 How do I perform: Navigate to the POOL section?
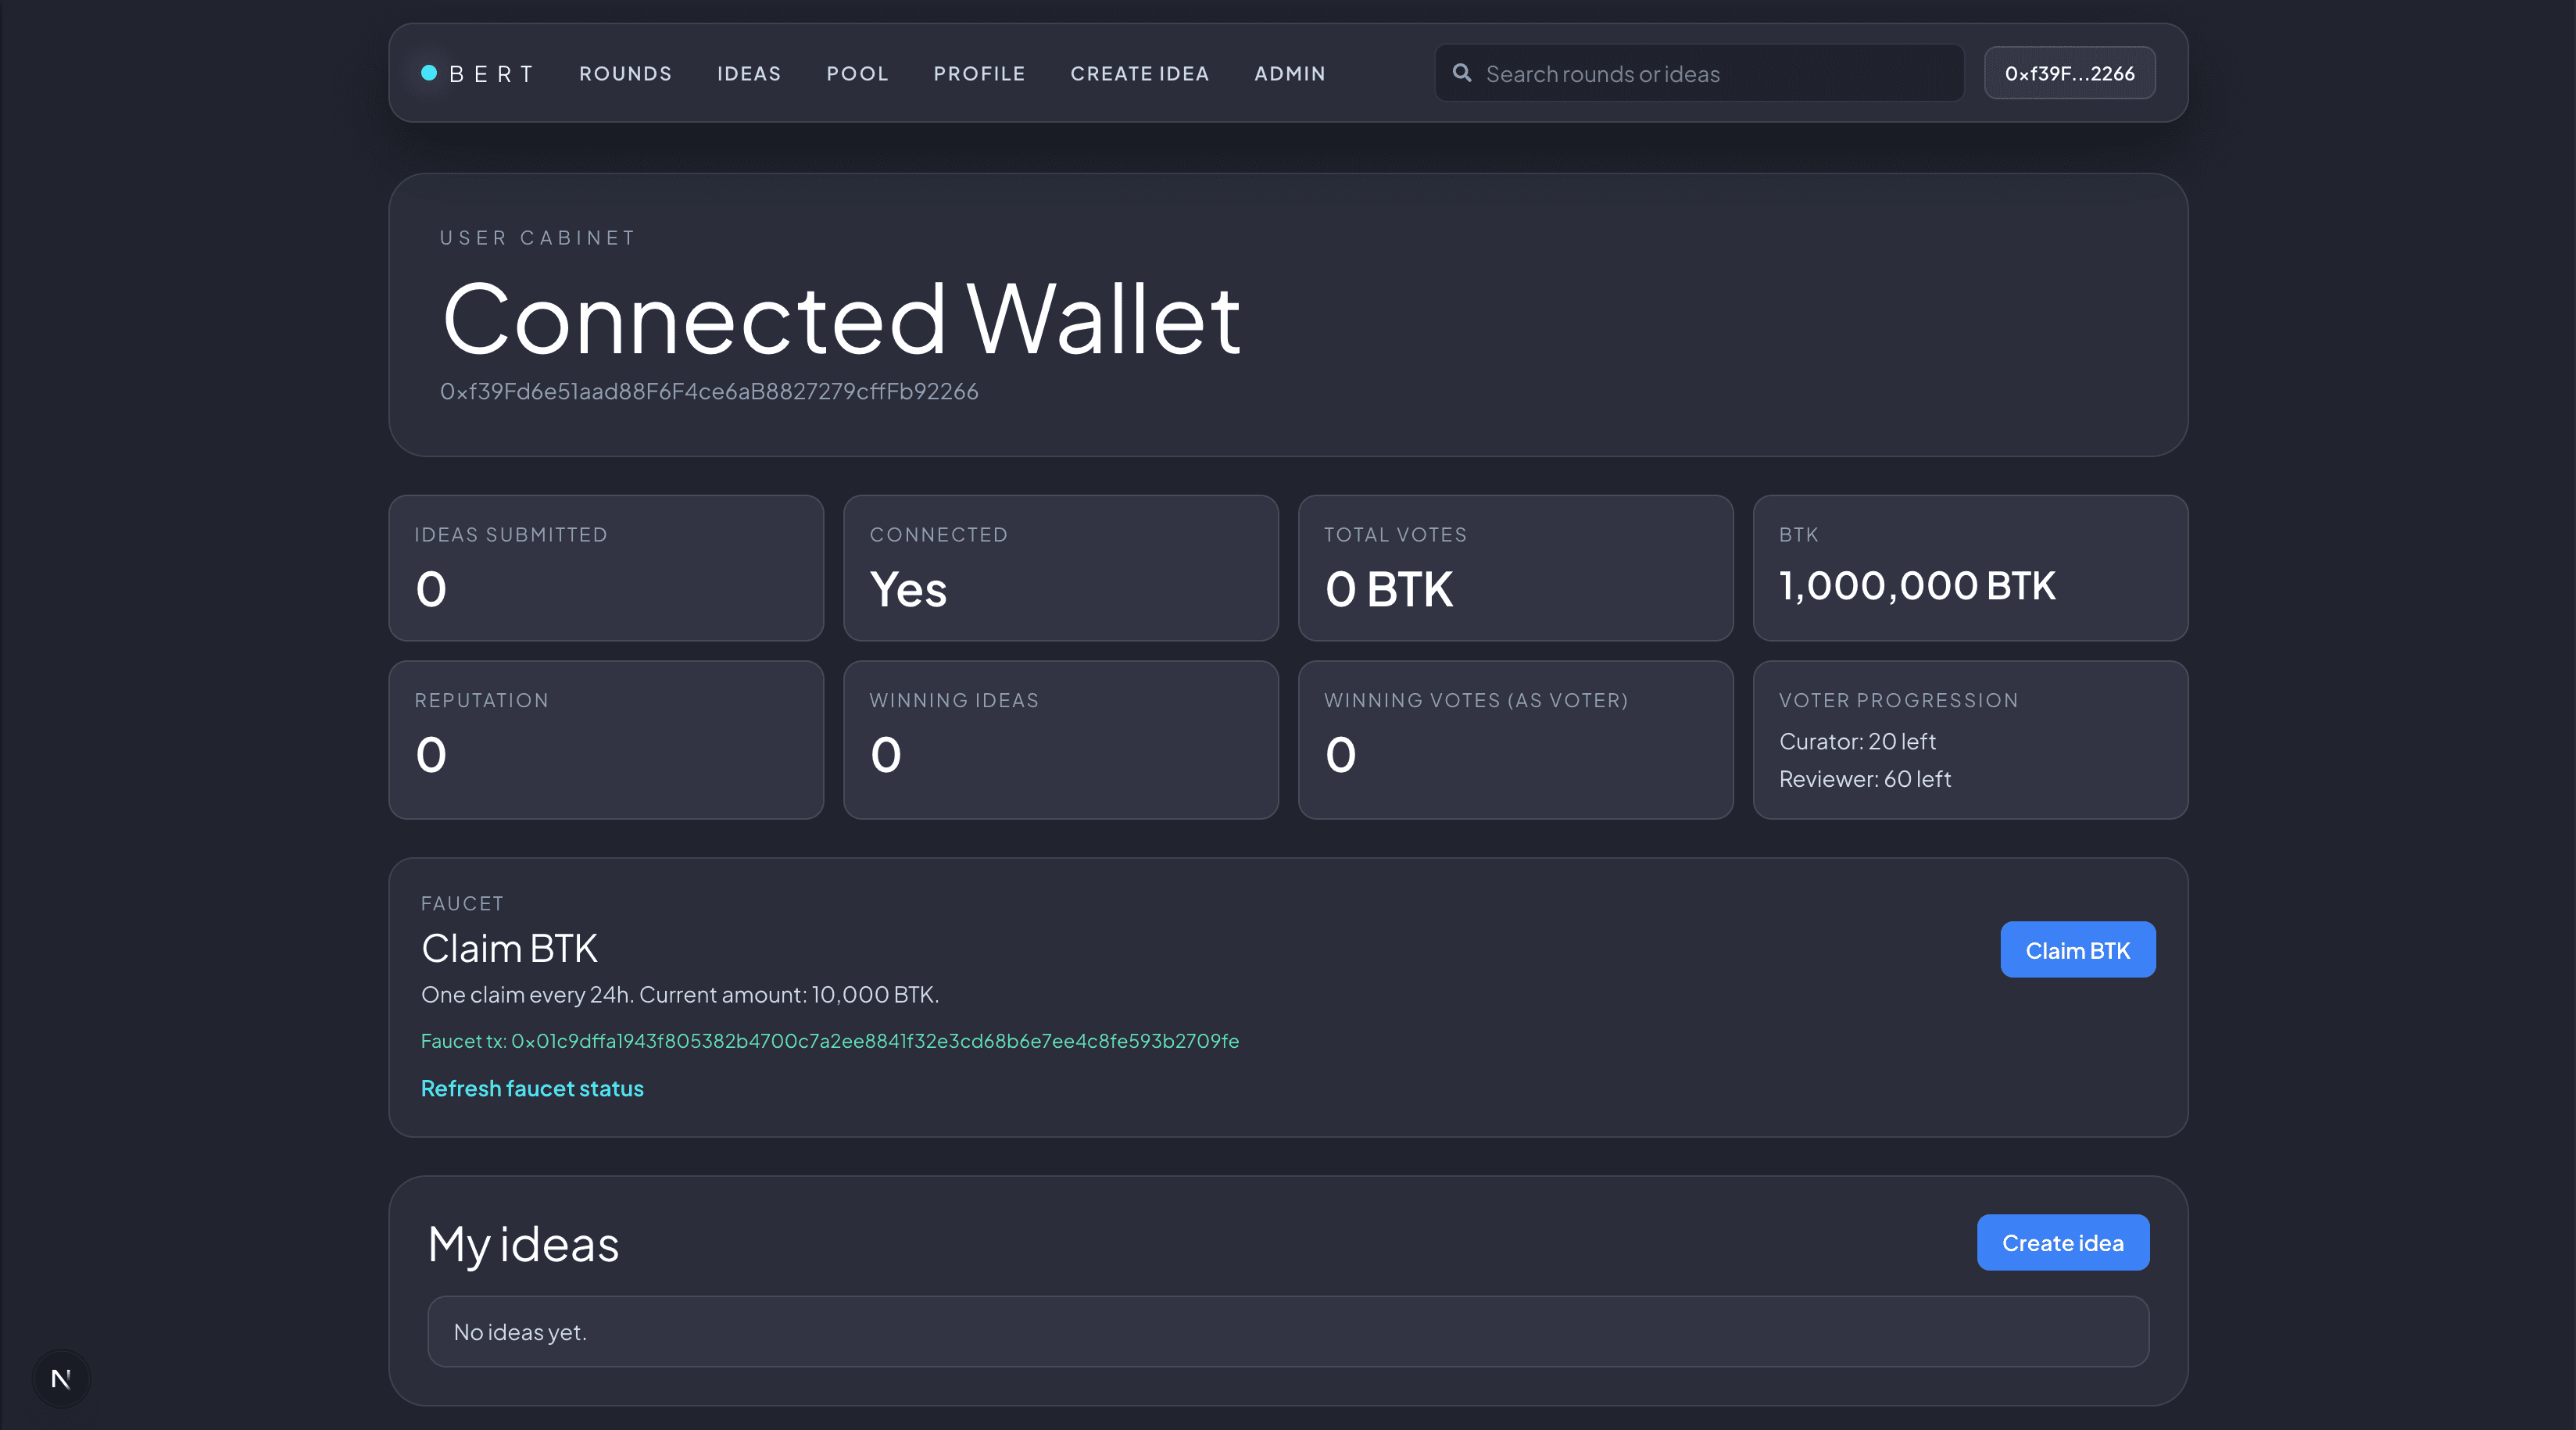click(x=857, y=73)
